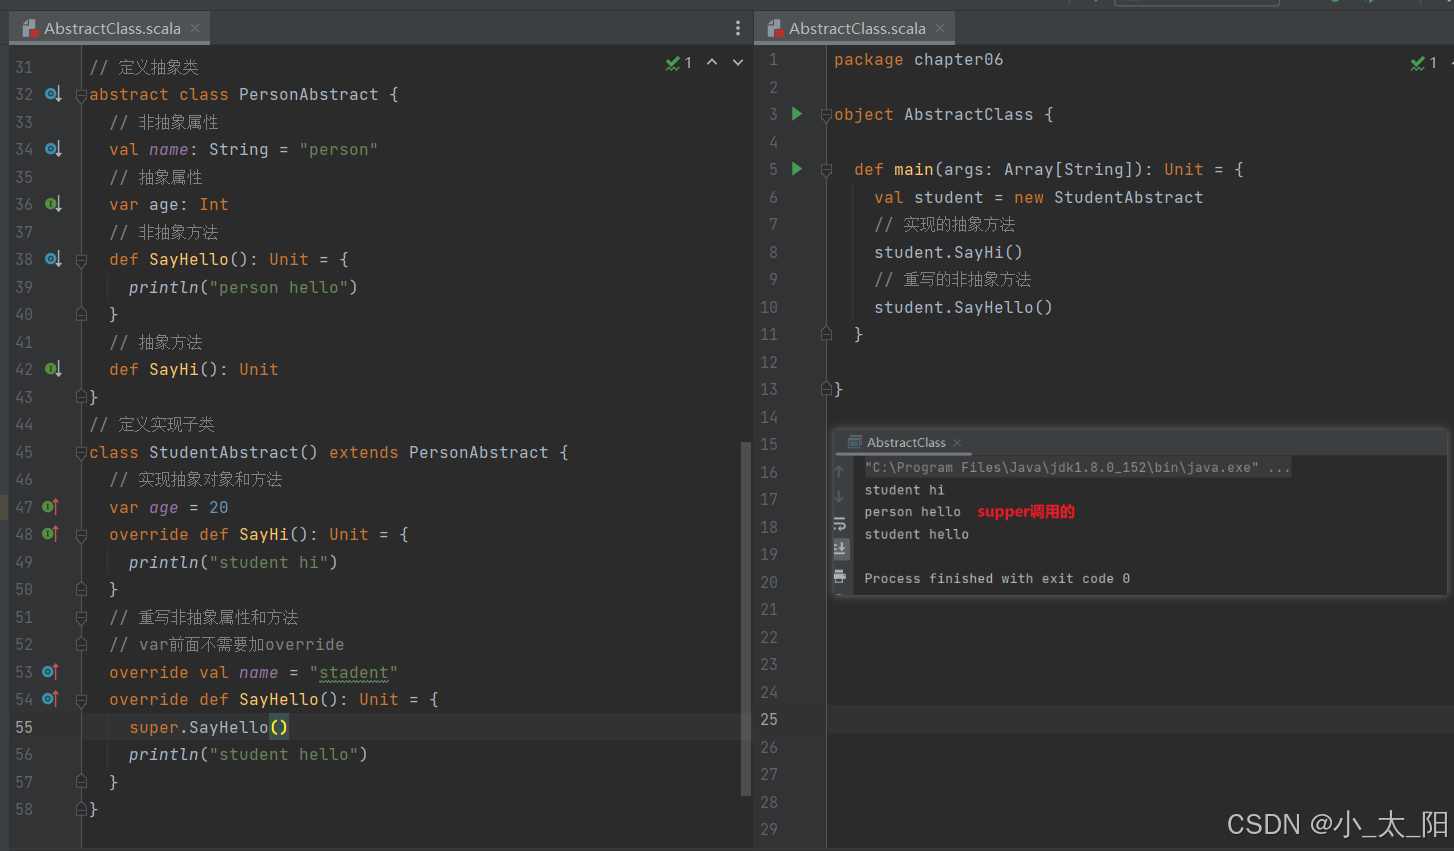Click "Process finished with exit code 0" text
This screenshot has height=851, width=1454.
point(997,578)
